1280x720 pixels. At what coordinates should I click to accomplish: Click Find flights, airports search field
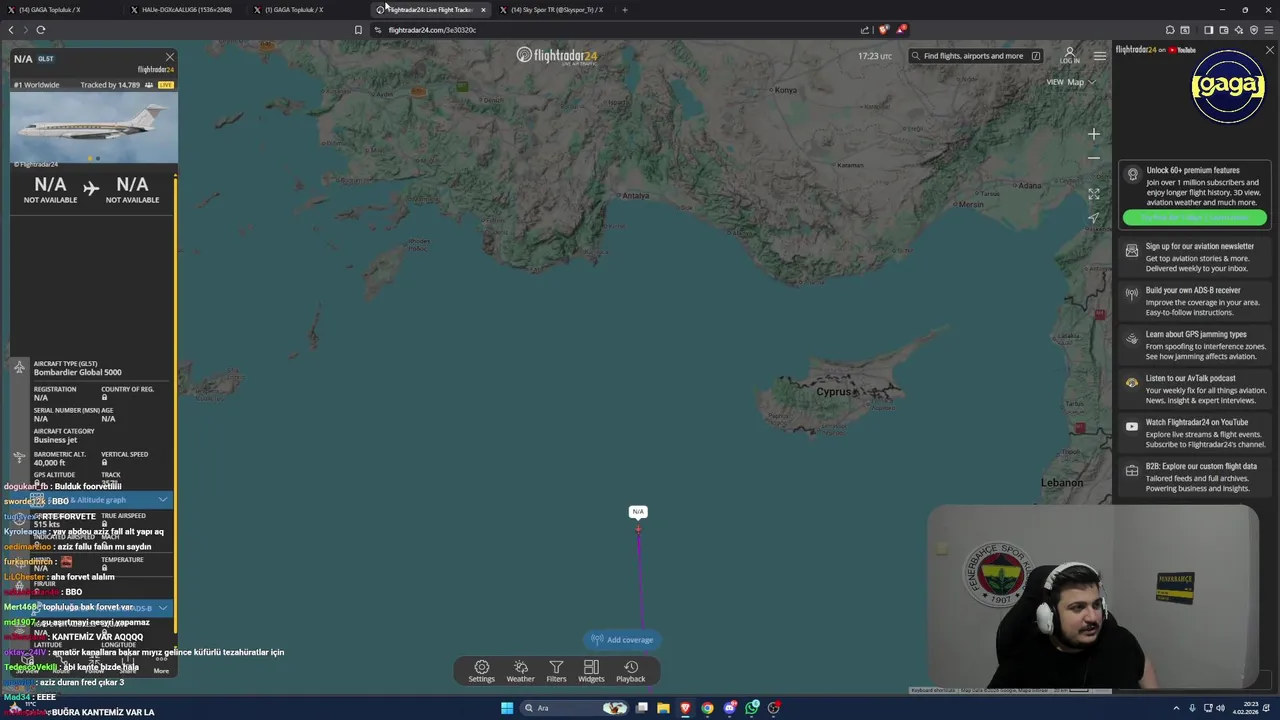click(x=975, y=56)
